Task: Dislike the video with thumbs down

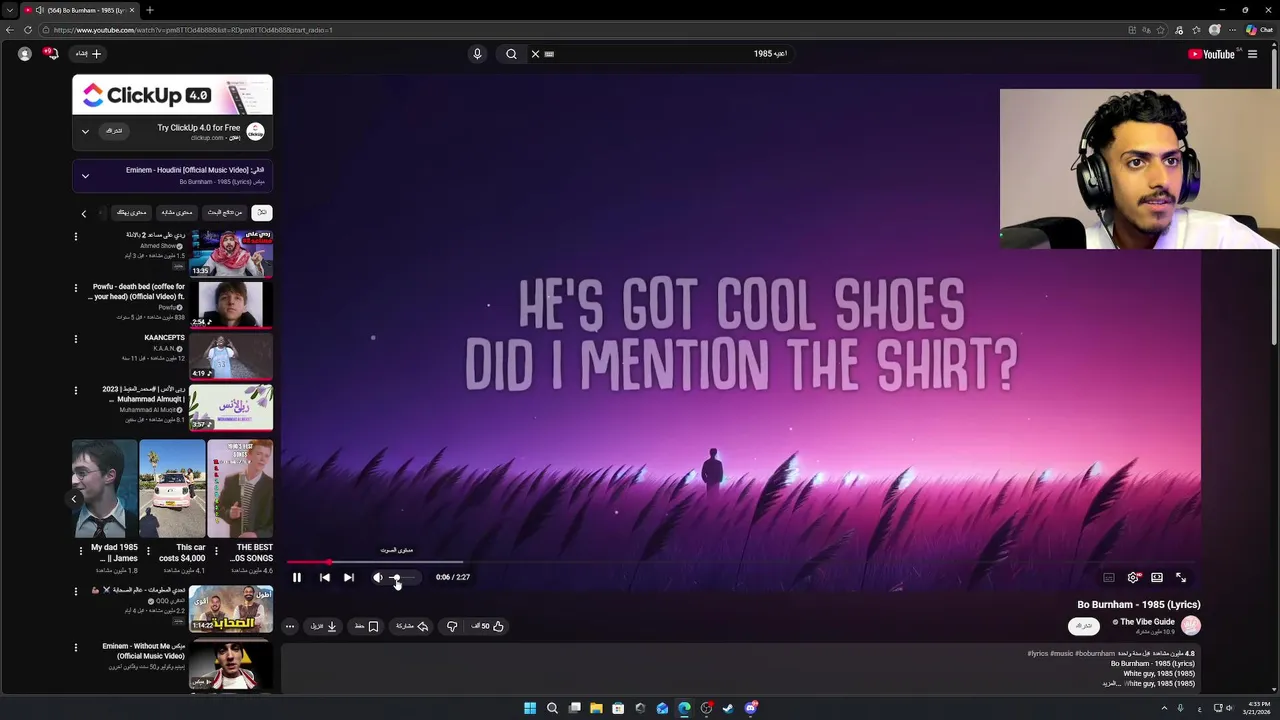Action: tap(452, 626)
